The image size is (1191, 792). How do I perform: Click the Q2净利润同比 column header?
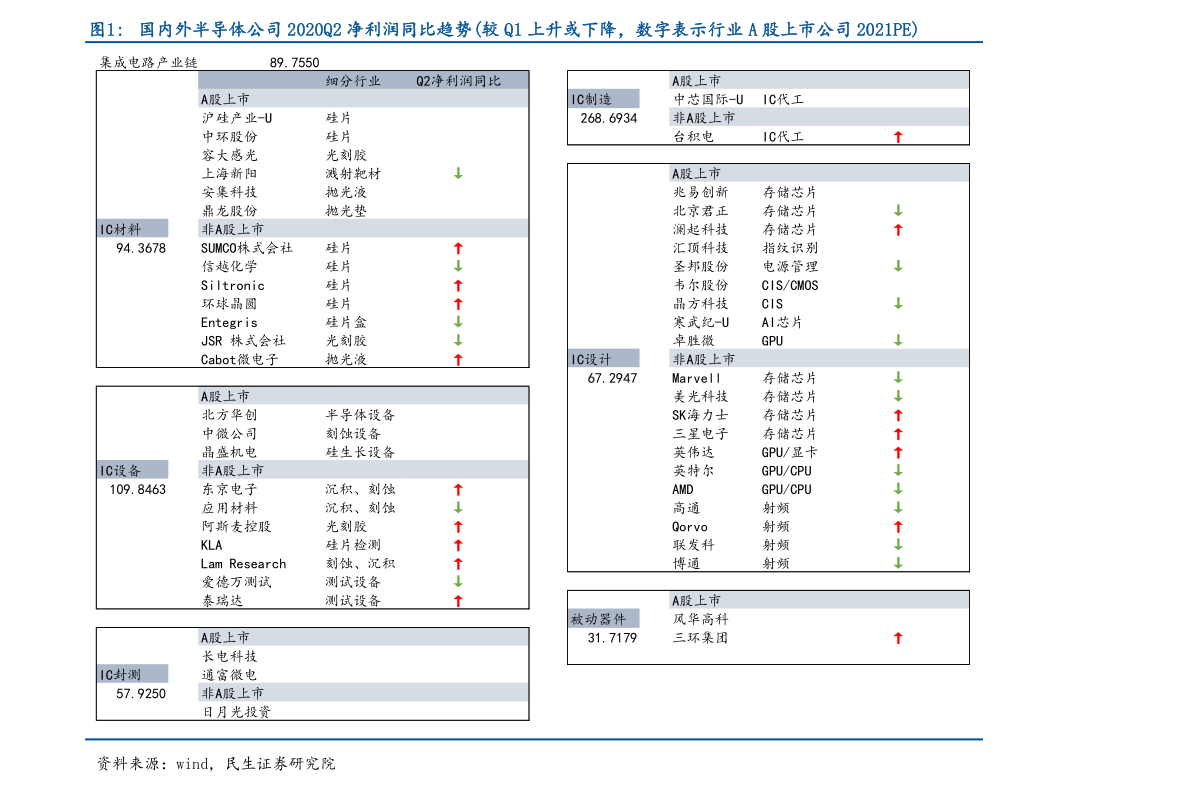(458, 80)
